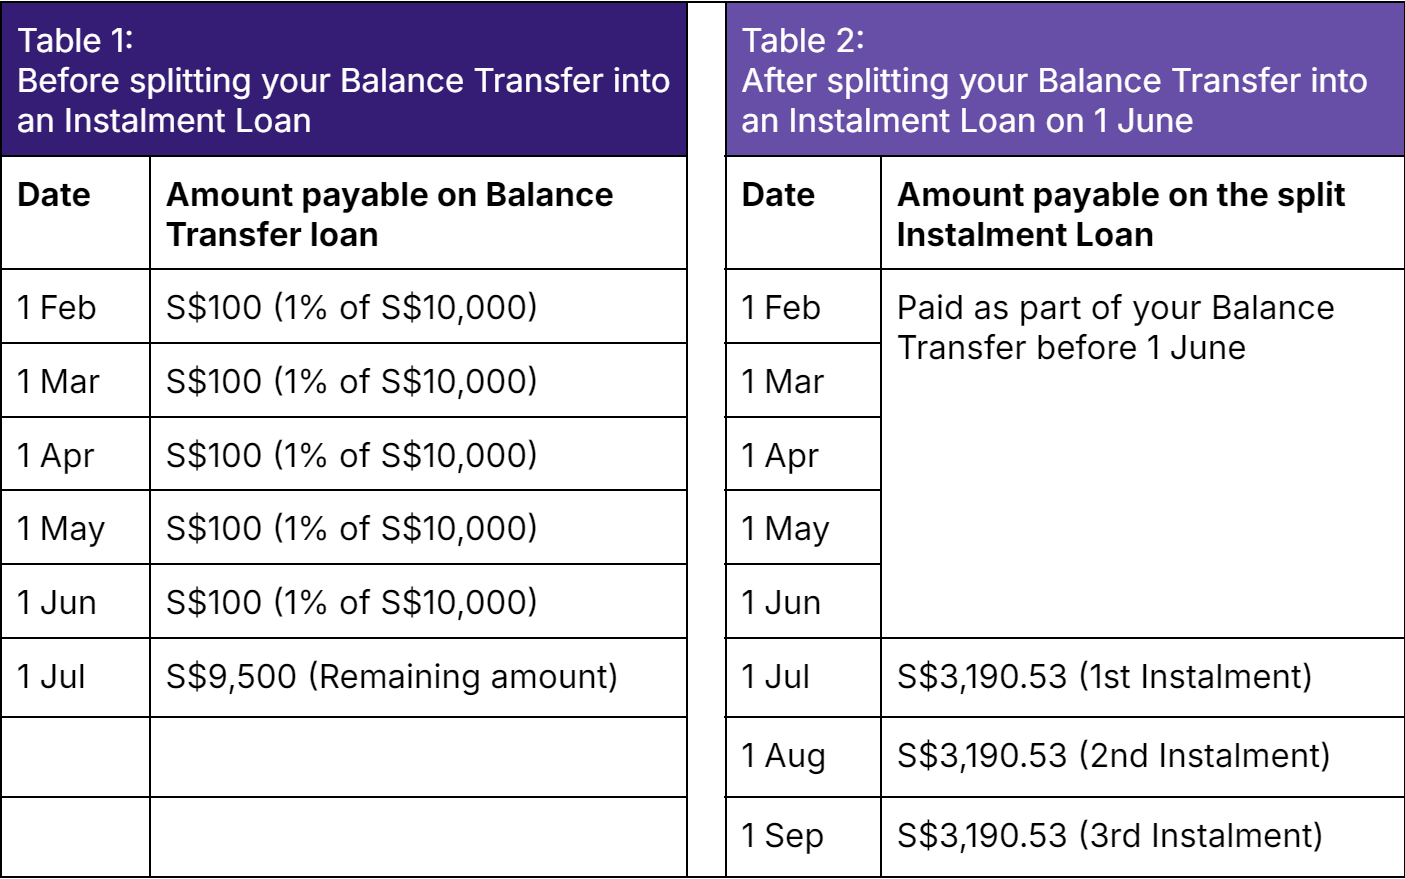The height and width of the screenshot is (879, 1405).
Task: Select 1 Jul date in Table 1
Action: tap(75, 677)
